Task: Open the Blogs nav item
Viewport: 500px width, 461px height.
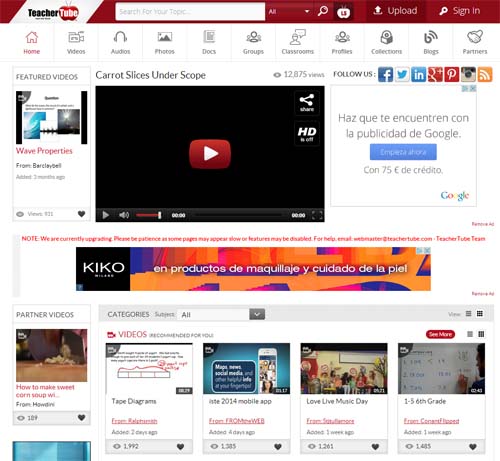Action: pos(431,42)
